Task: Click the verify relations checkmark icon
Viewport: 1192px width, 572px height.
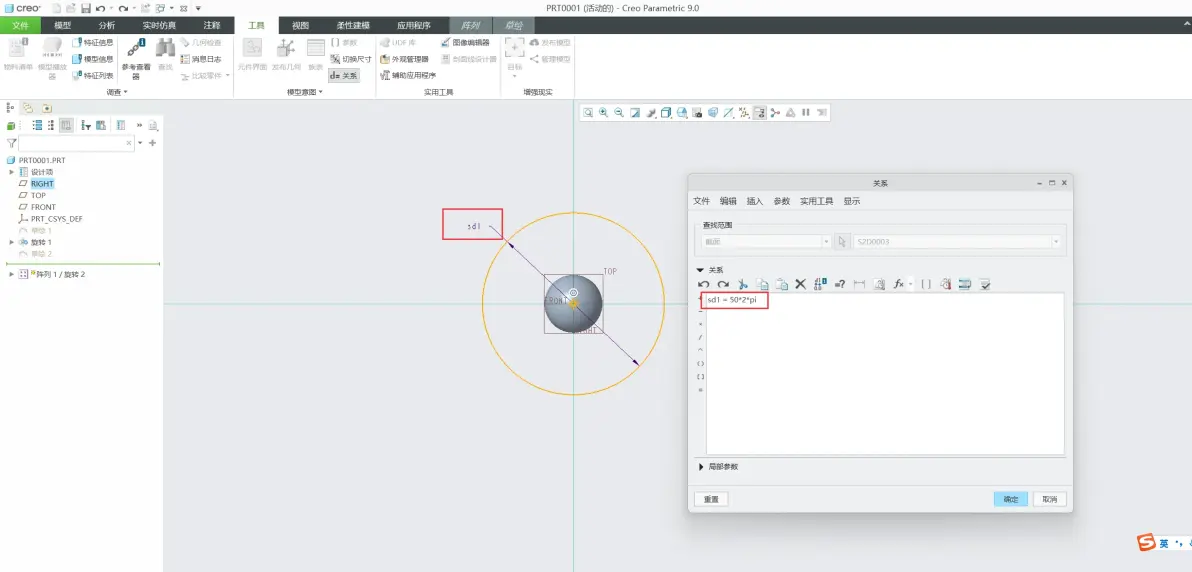Action: coord(985,284)
